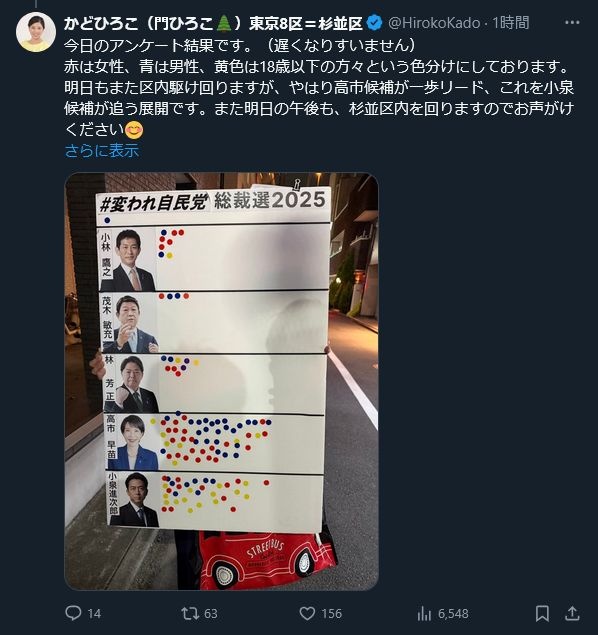Click the like count 156
Viewport: 598px width, 635px height.
pos(332,614)
